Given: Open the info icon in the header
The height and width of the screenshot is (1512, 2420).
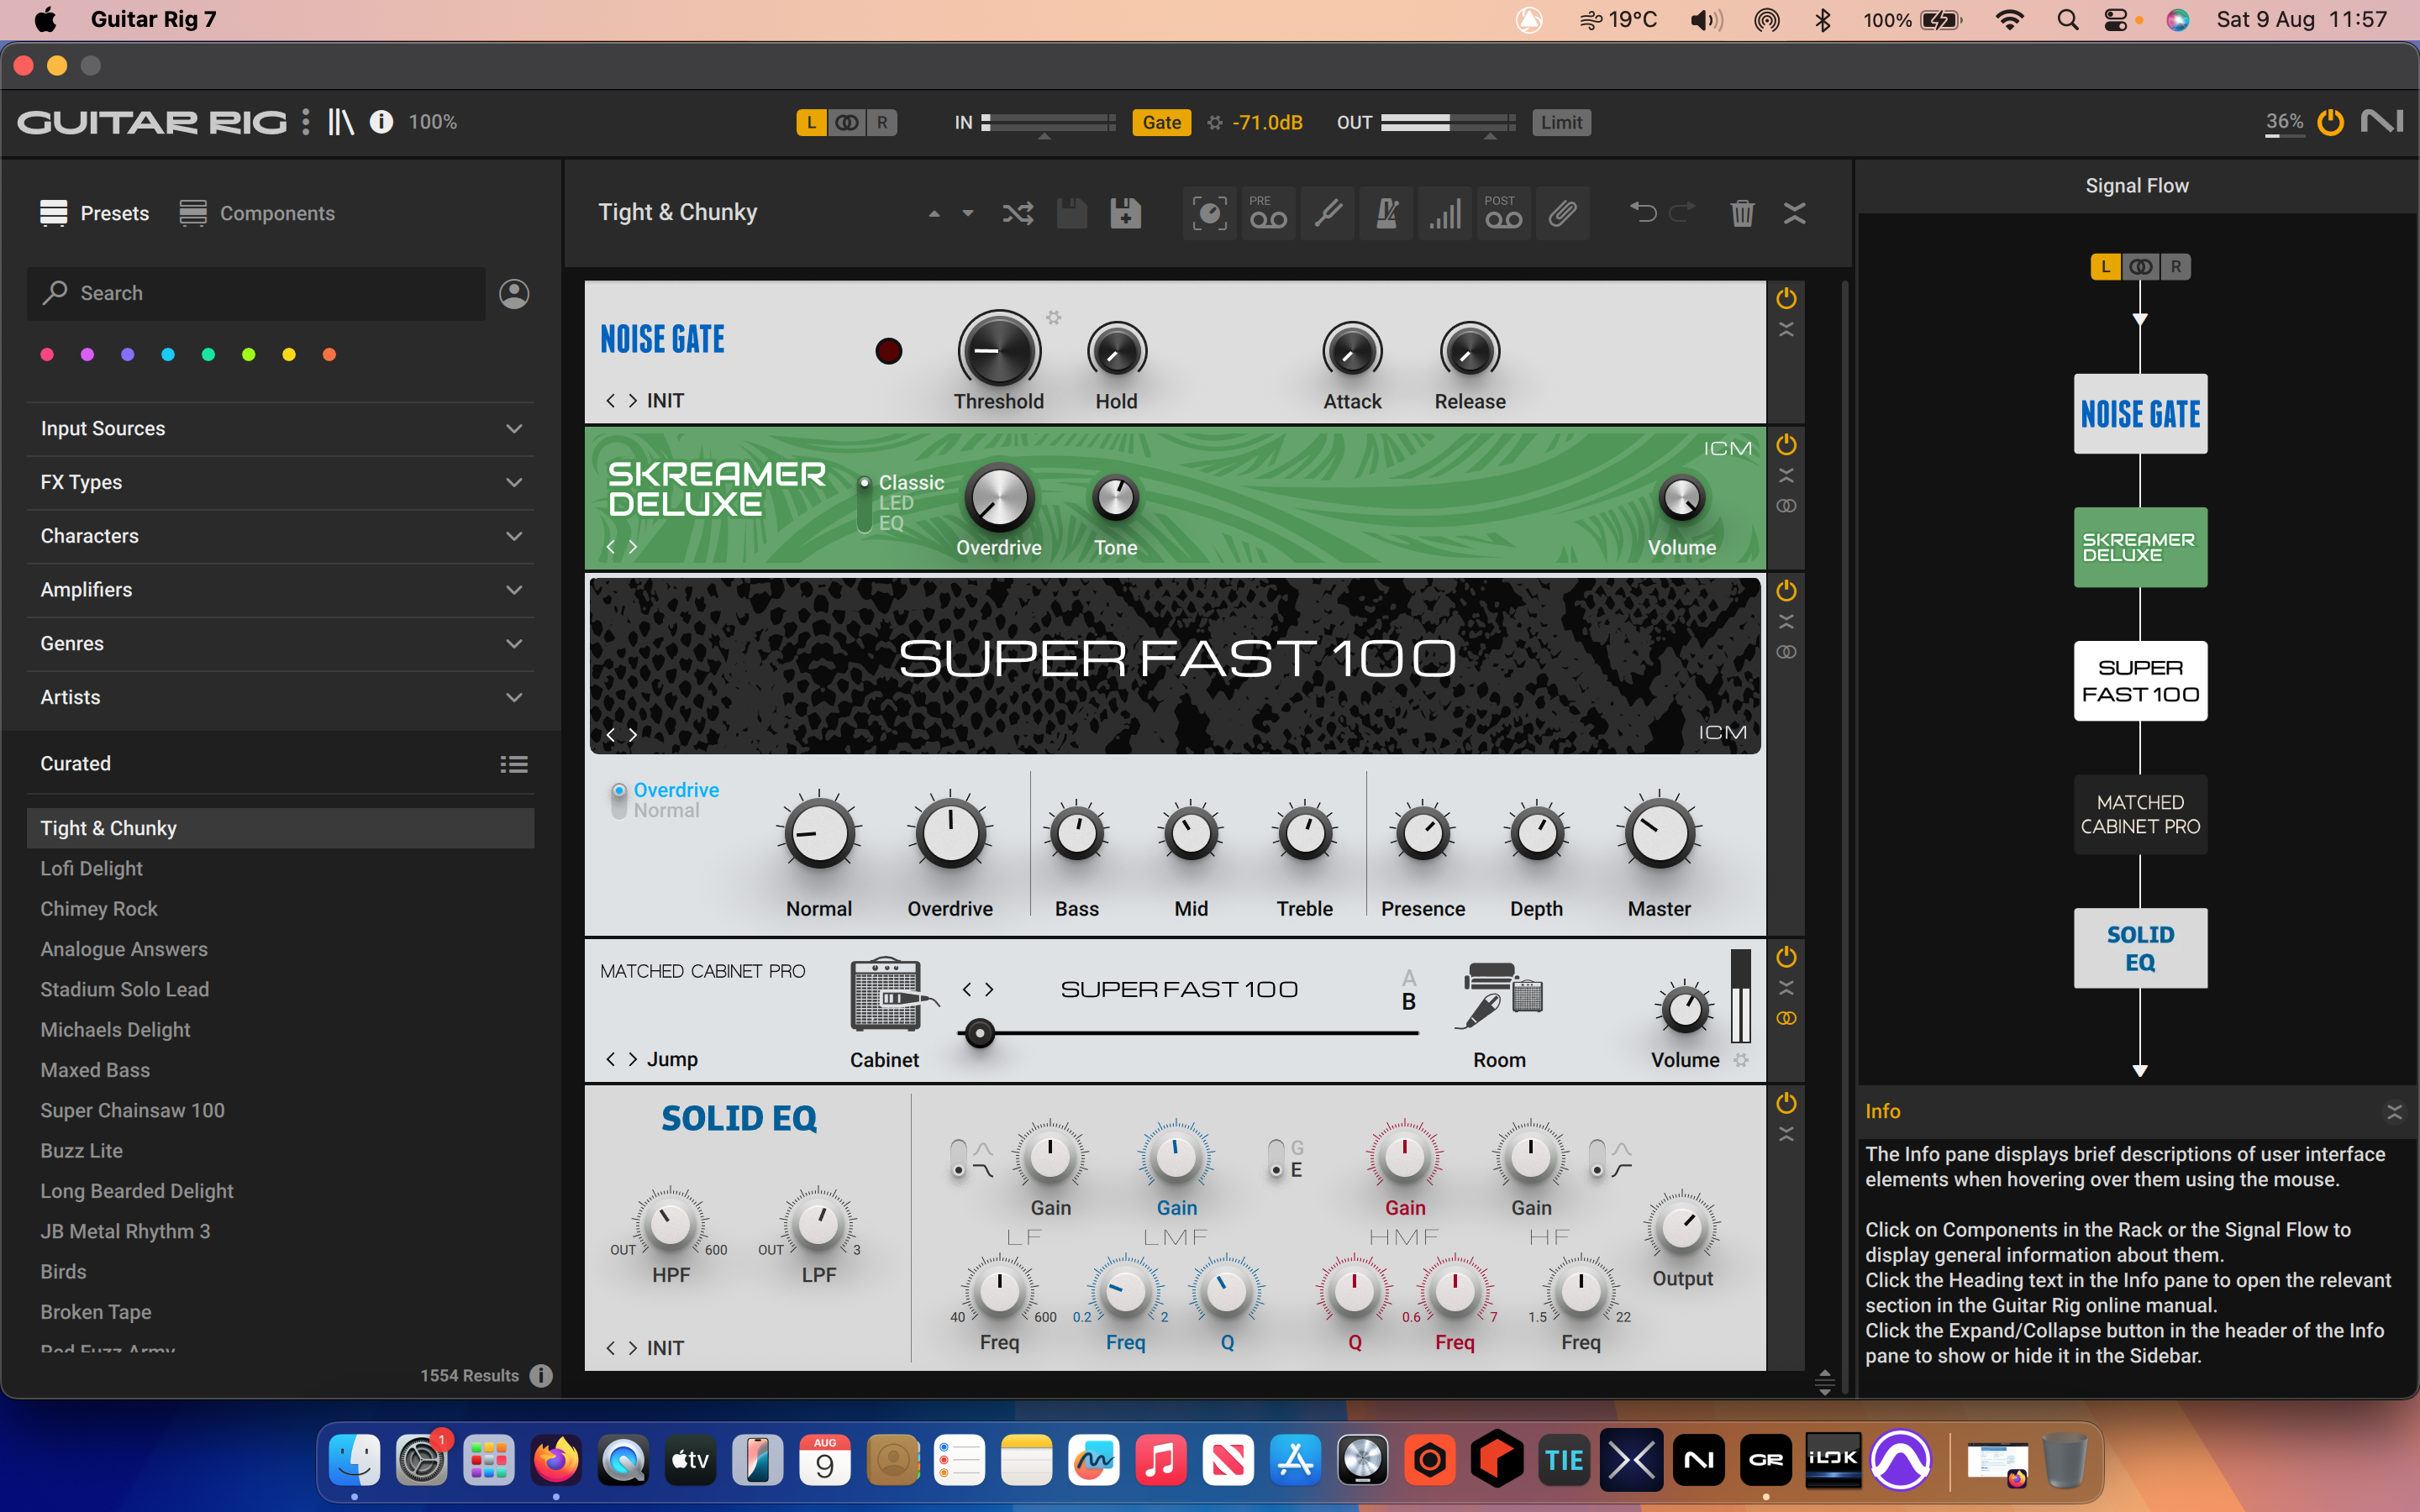Looking at the screenshot, I should coord(381,122).
